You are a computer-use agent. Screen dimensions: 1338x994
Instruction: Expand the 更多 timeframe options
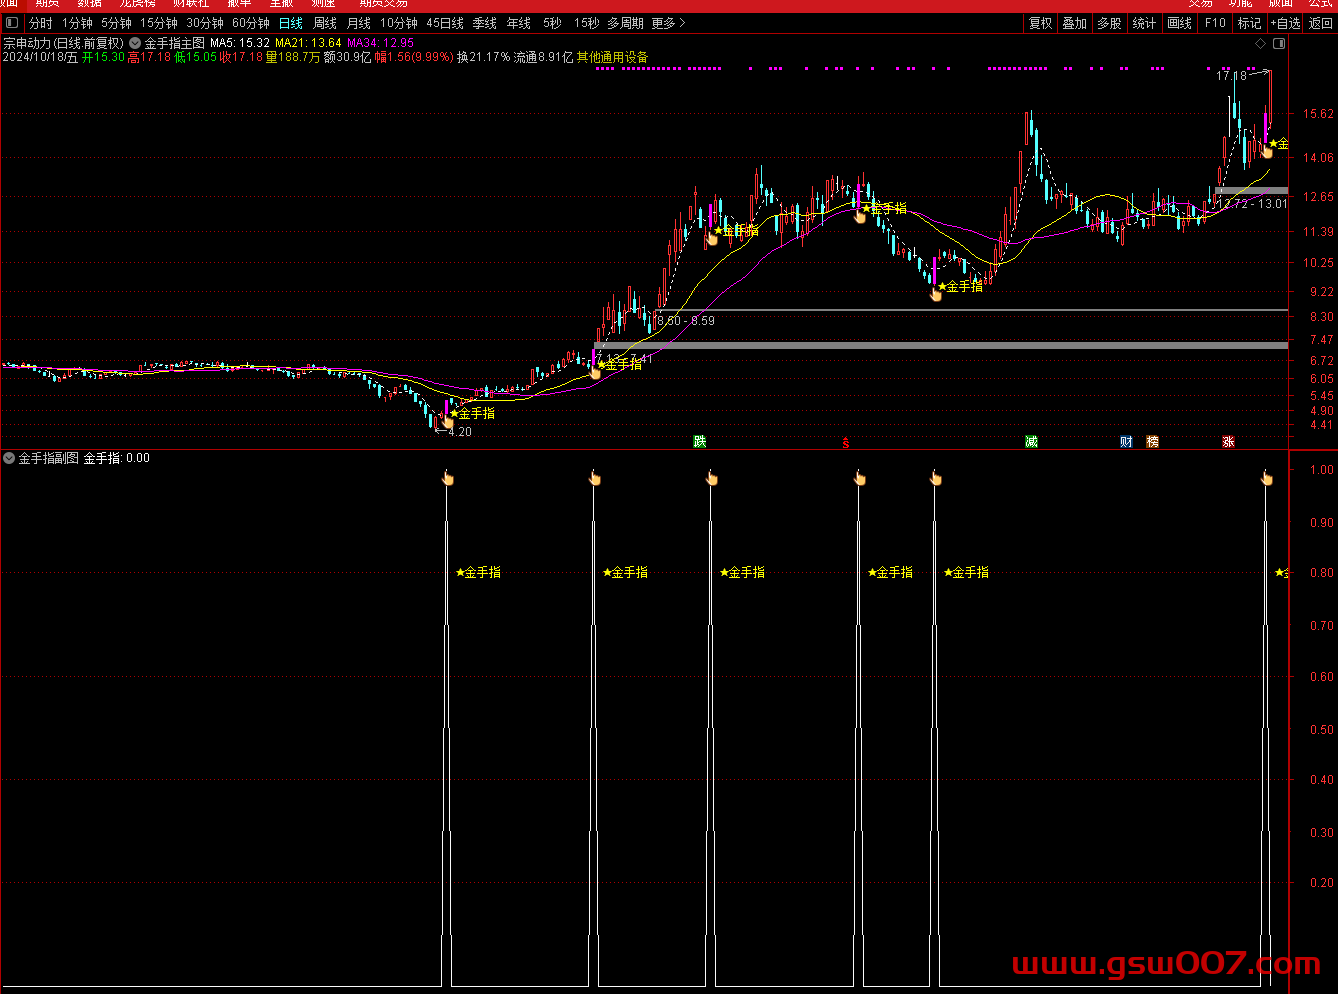coord(668,23)
